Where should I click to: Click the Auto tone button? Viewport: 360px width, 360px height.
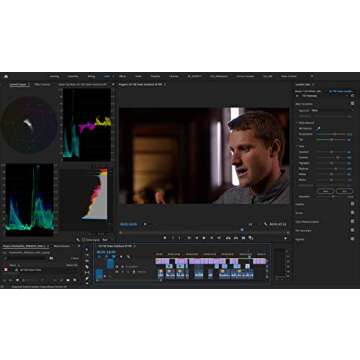[x=344, y=191]
